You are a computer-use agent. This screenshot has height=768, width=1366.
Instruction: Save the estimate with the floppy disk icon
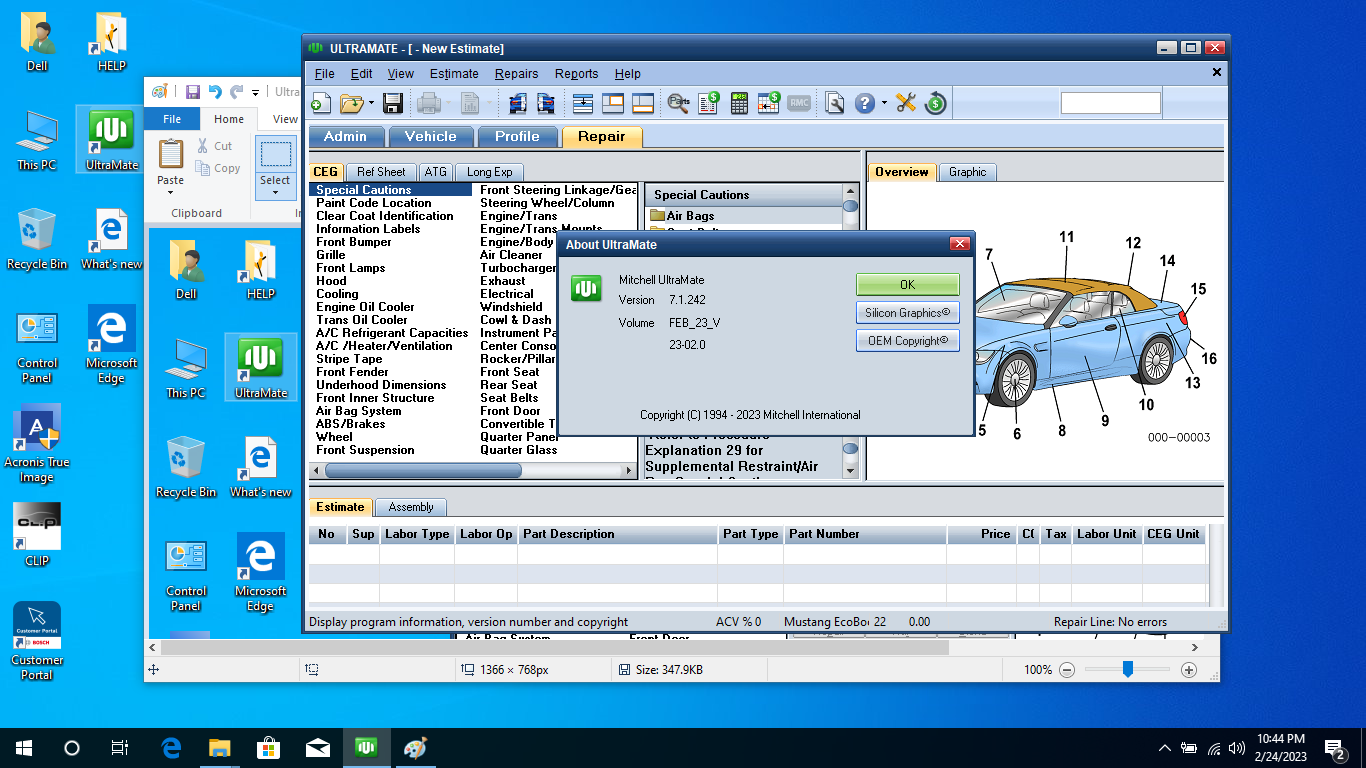[x=393, y=103]
